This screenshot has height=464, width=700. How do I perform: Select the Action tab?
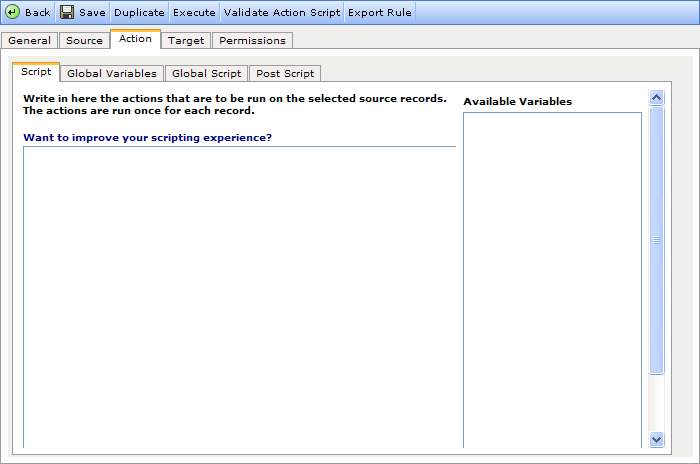[135, 39]
